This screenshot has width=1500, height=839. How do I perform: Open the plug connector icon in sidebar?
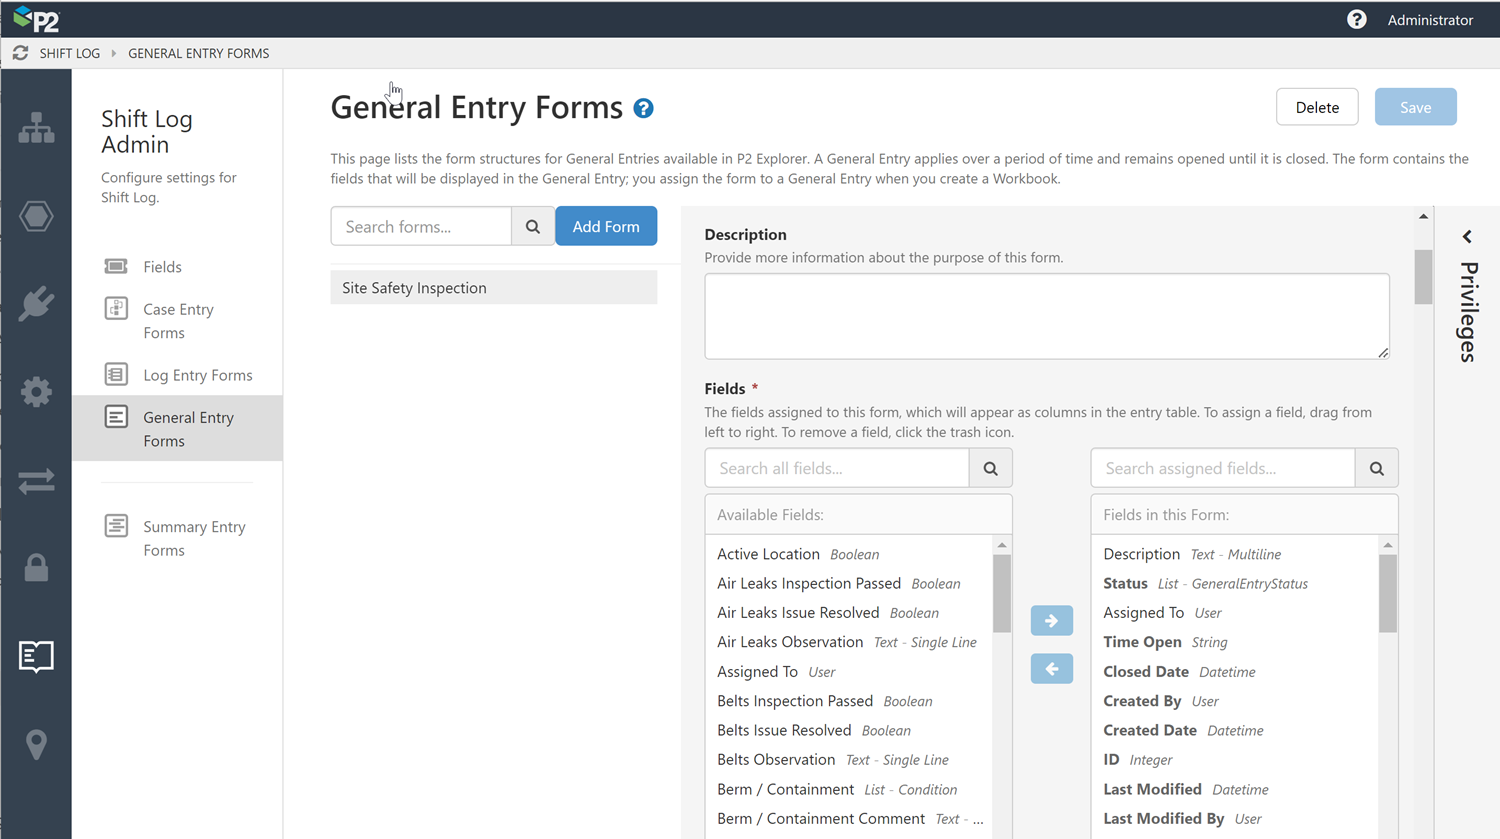[36, 304]
